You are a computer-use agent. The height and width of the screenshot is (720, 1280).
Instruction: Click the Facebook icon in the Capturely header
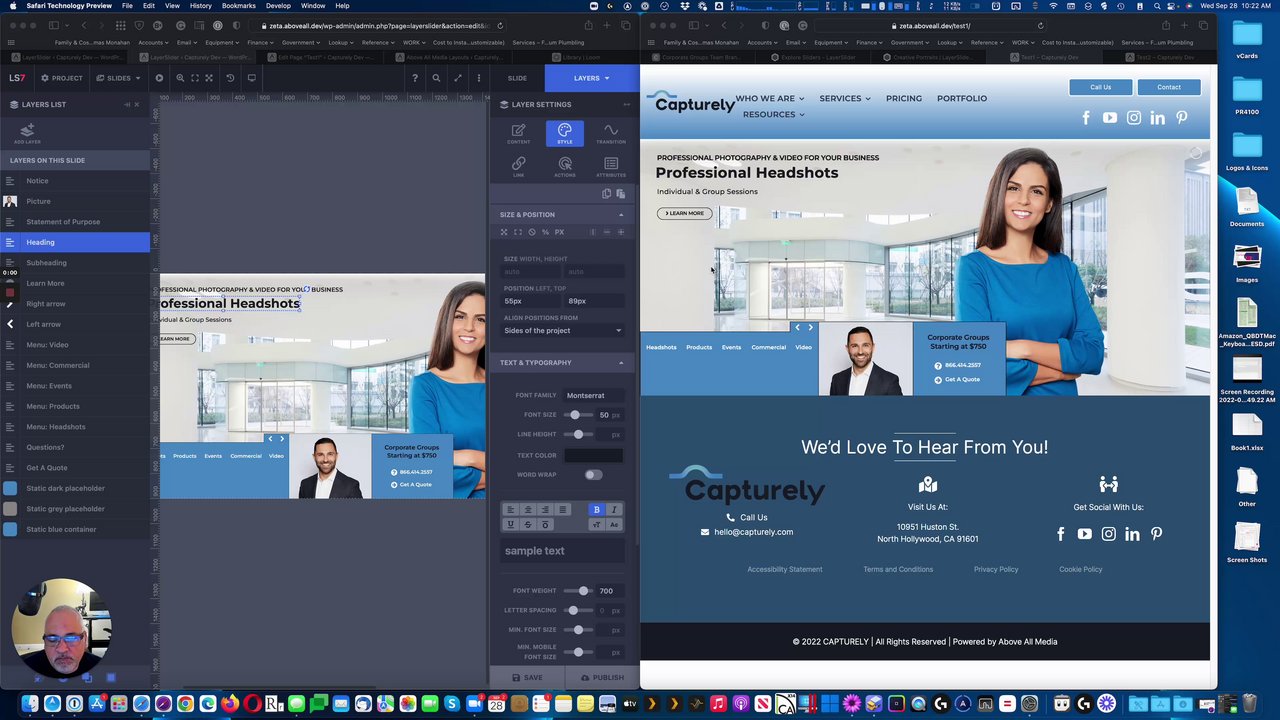click(x=1086, y=118)
